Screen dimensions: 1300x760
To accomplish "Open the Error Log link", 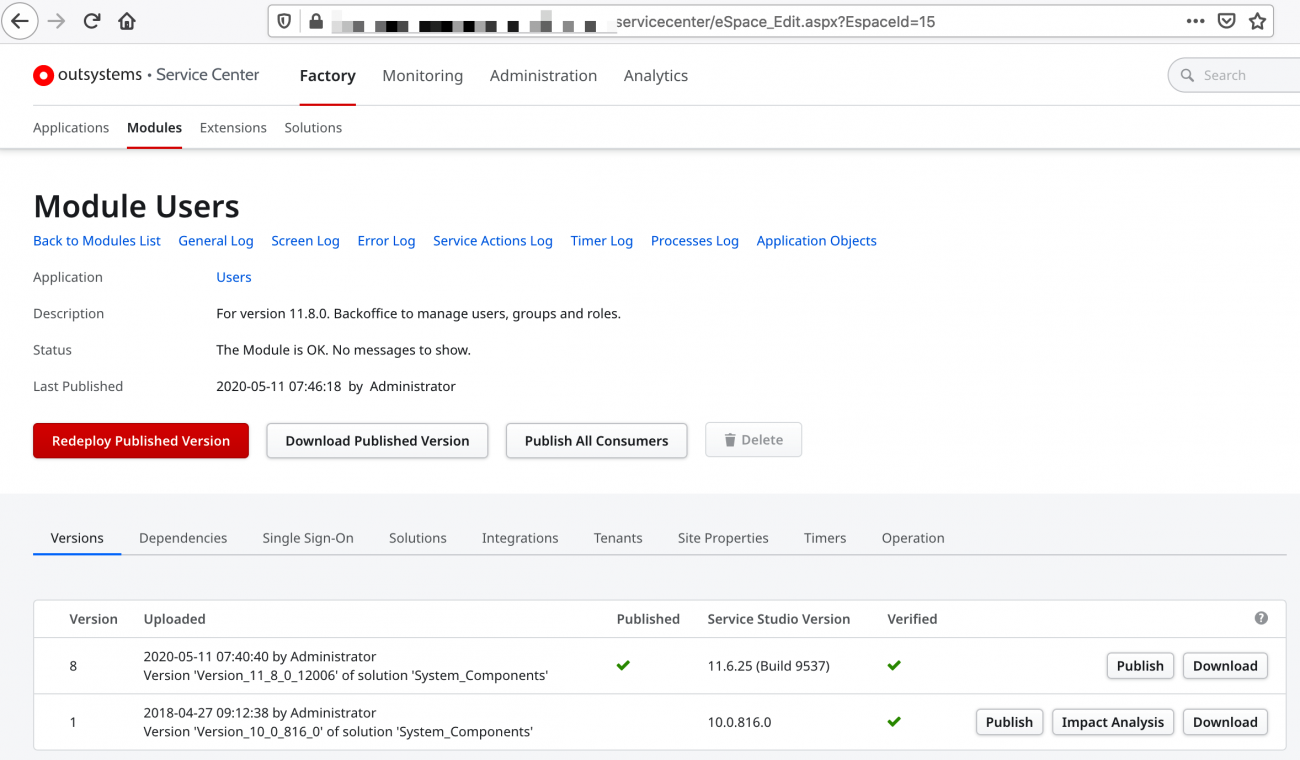I will click(386, 241).
